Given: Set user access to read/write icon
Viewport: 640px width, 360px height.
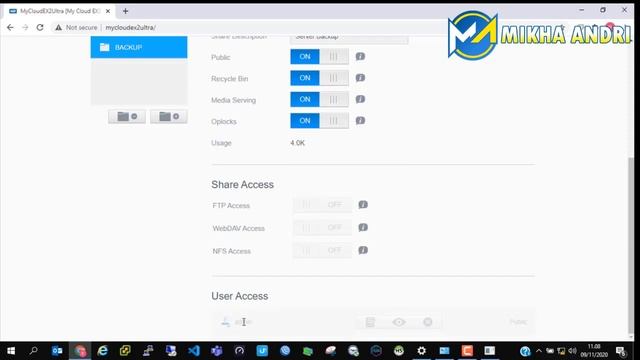Looking at the screenshot, I should pyautogui.click(x=370, y=322).
